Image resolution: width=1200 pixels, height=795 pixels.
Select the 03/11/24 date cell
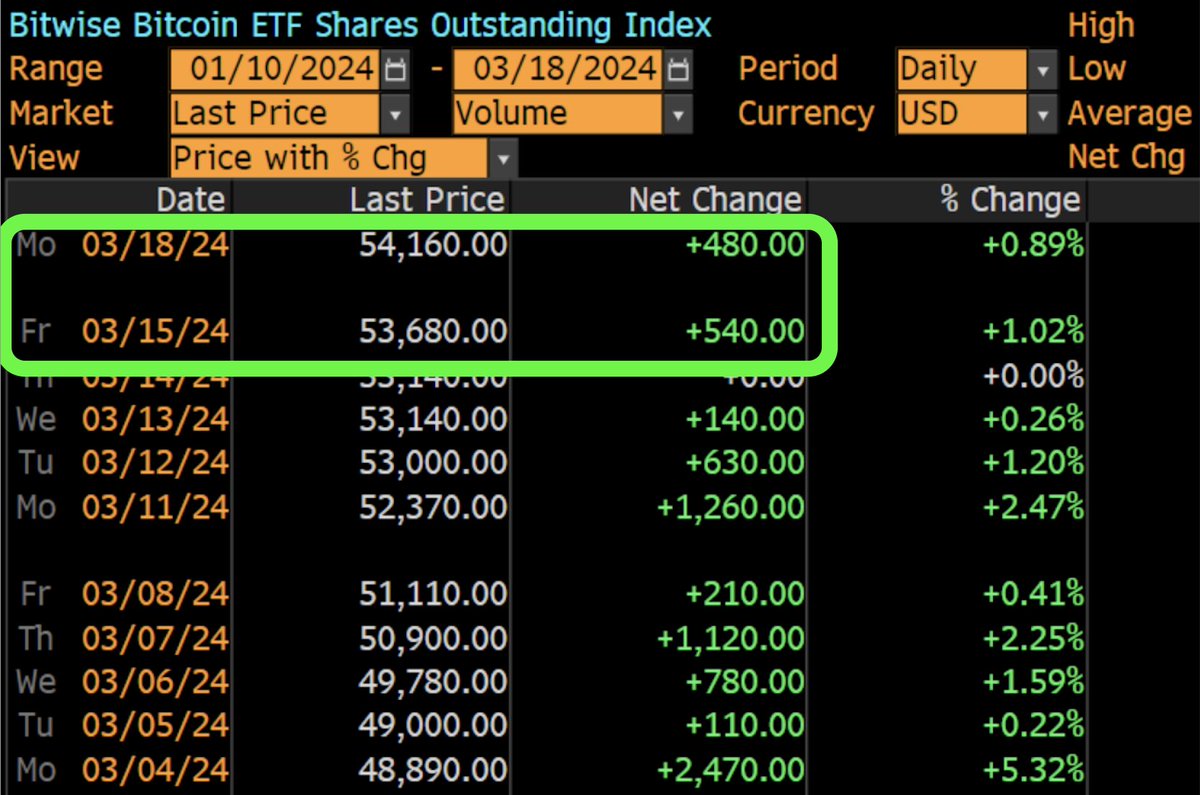155,506
